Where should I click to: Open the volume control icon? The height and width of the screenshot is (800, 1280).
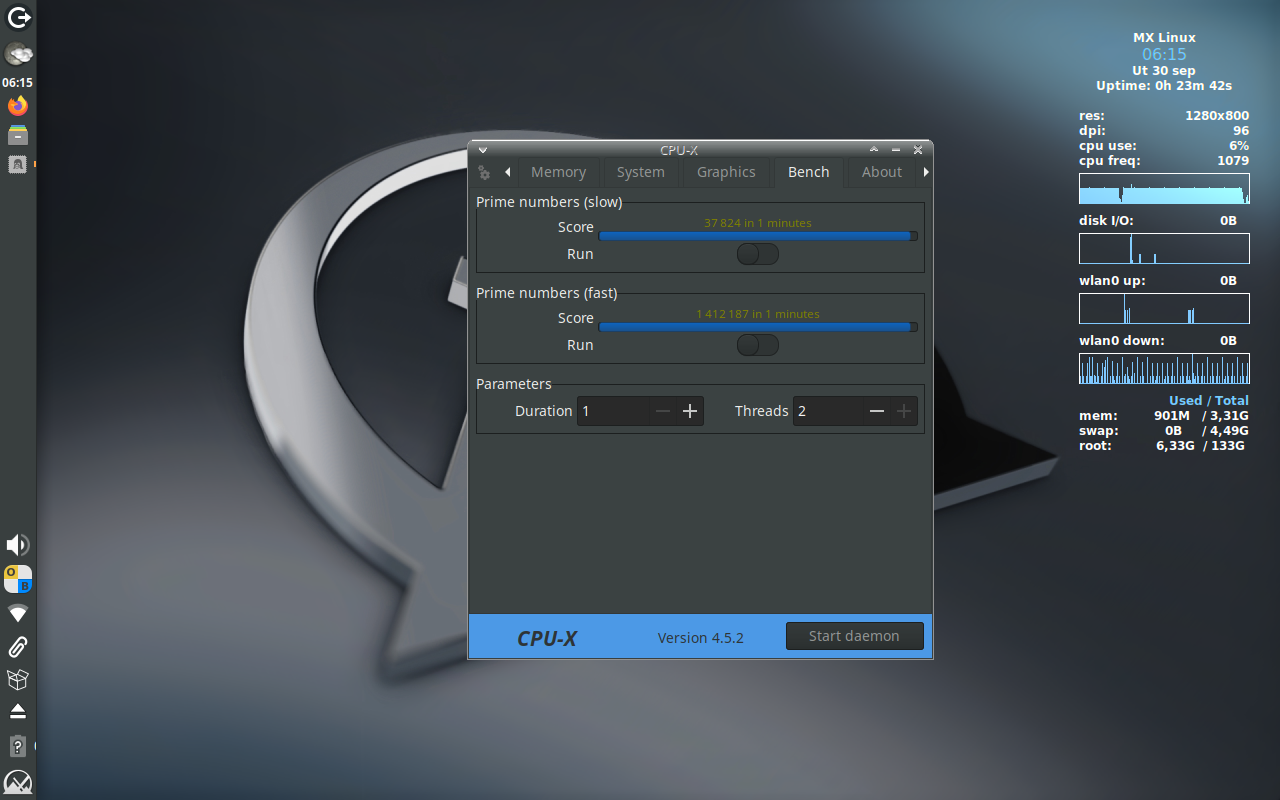[18, 545]
